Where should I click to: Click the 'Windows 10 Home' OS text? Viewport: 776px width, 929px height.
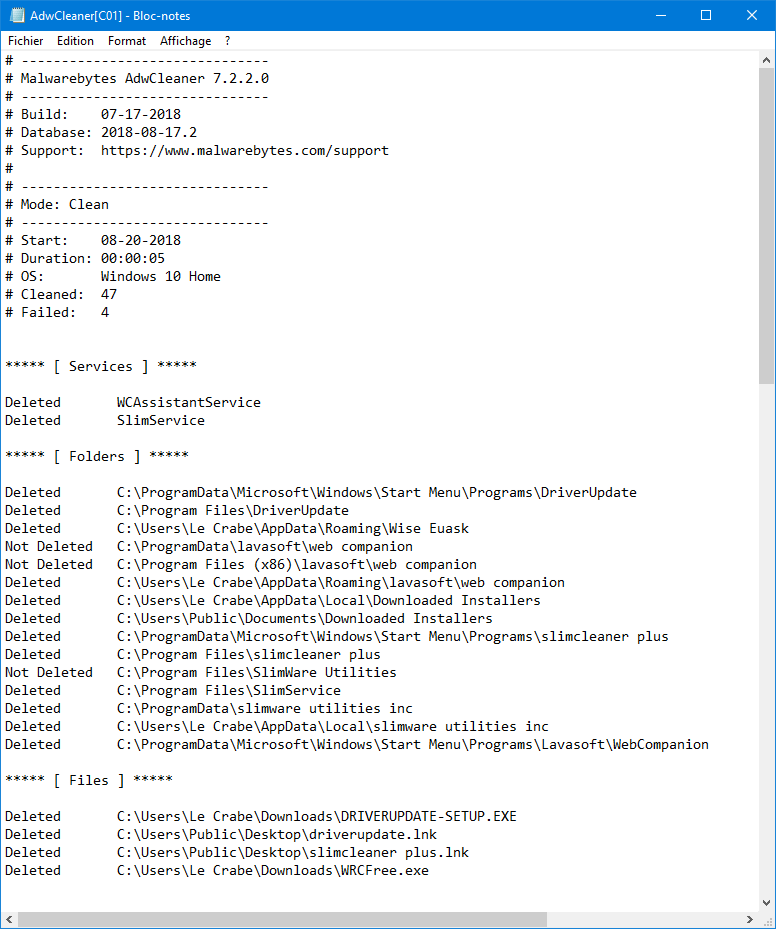(x=161, y=276)
